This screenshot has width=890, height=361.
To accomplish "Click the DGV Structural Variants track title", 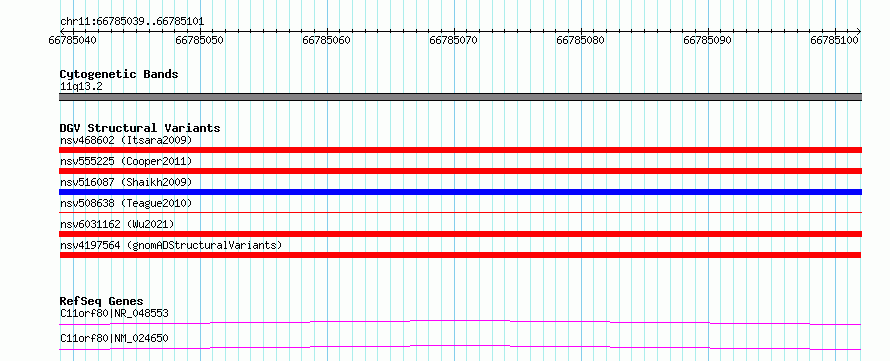I will tap(140, 128).
